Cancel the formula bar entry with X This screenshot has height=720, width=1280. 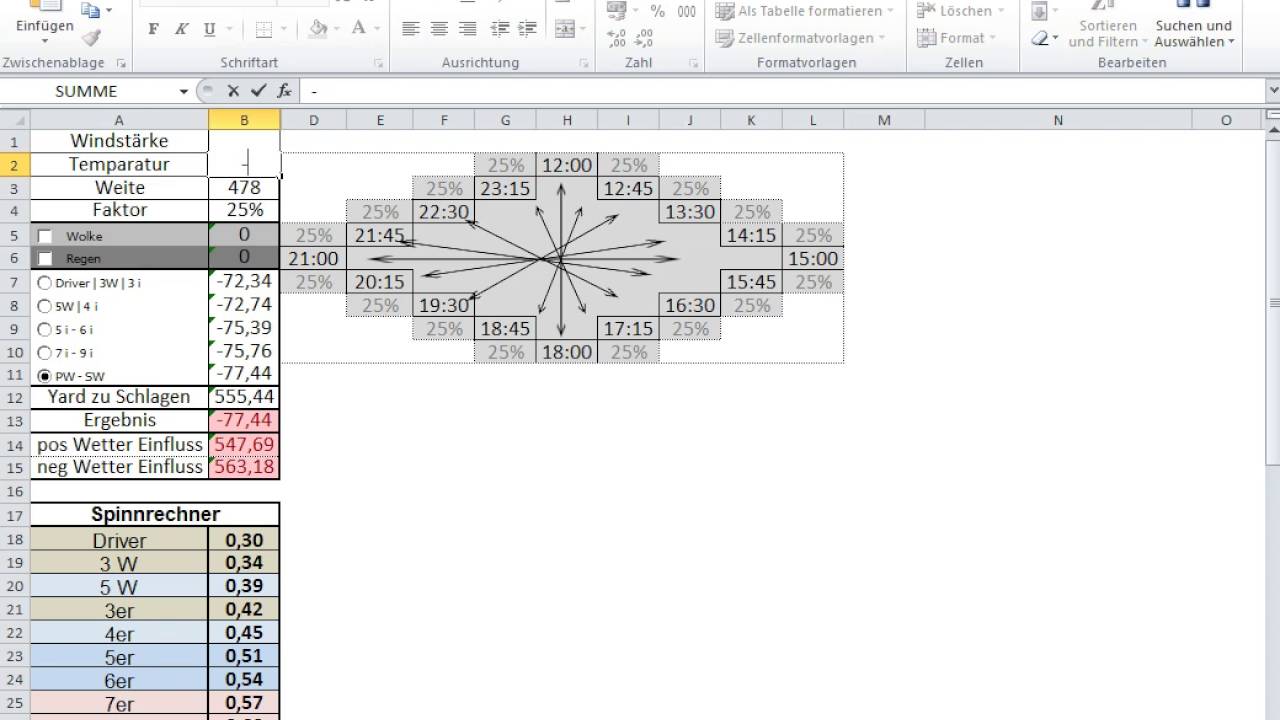(x=233, y=91)
